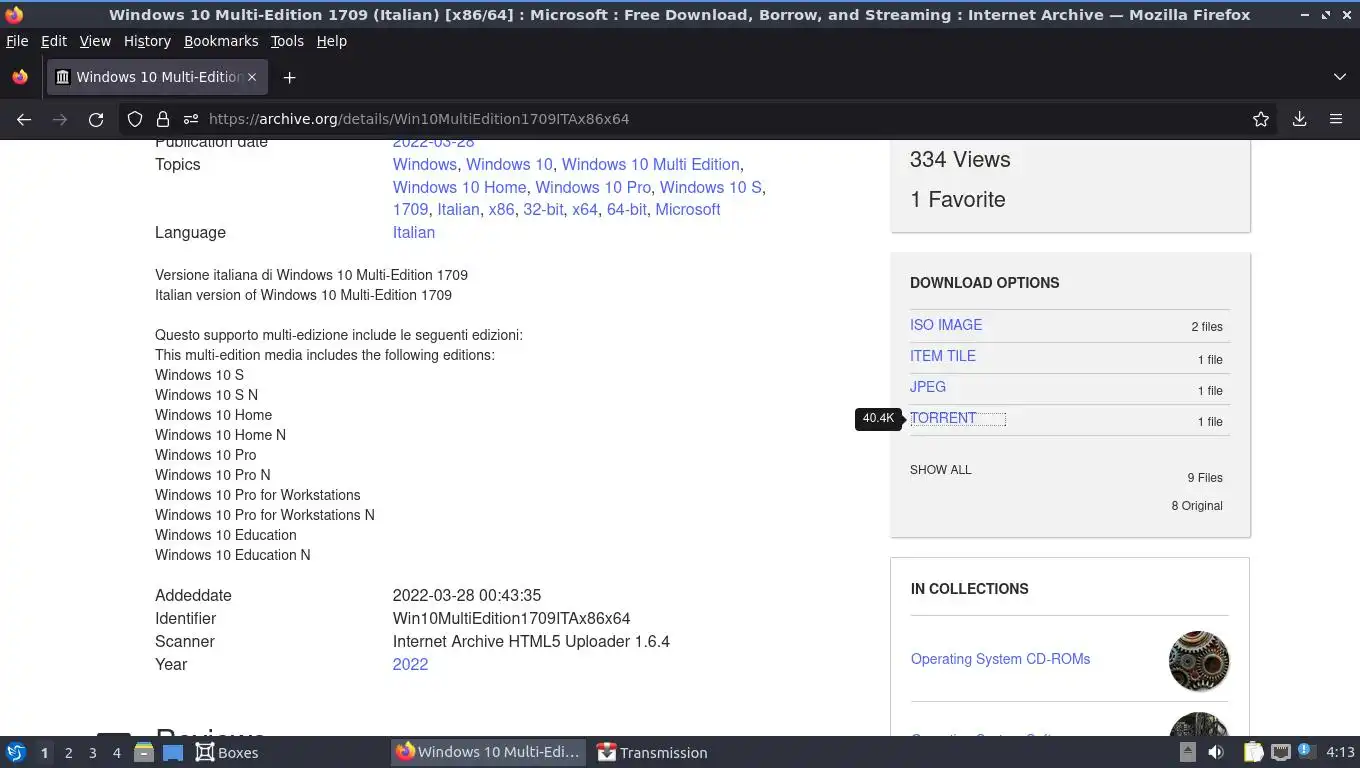Open the ITEM TILE download link
The image size is (1360, 768).
[943, 356]
